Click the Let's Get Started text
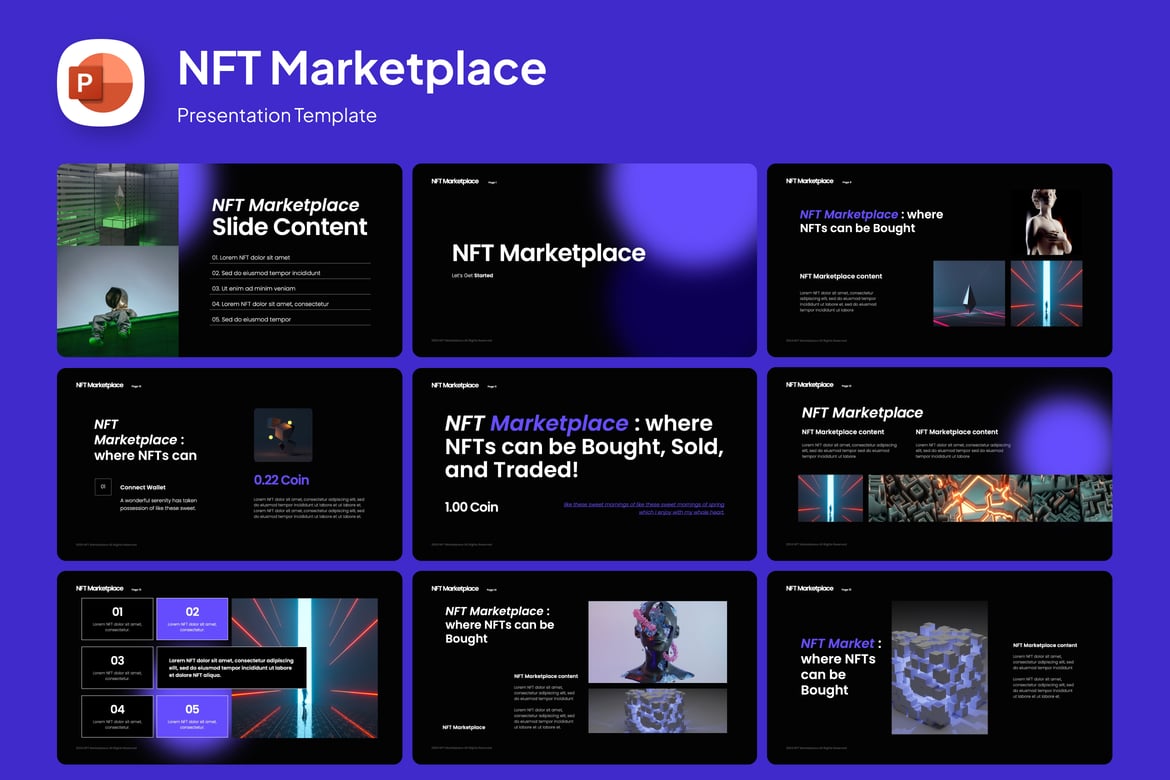The width and height of the screenshot is (1170, 780). [472, 275]
